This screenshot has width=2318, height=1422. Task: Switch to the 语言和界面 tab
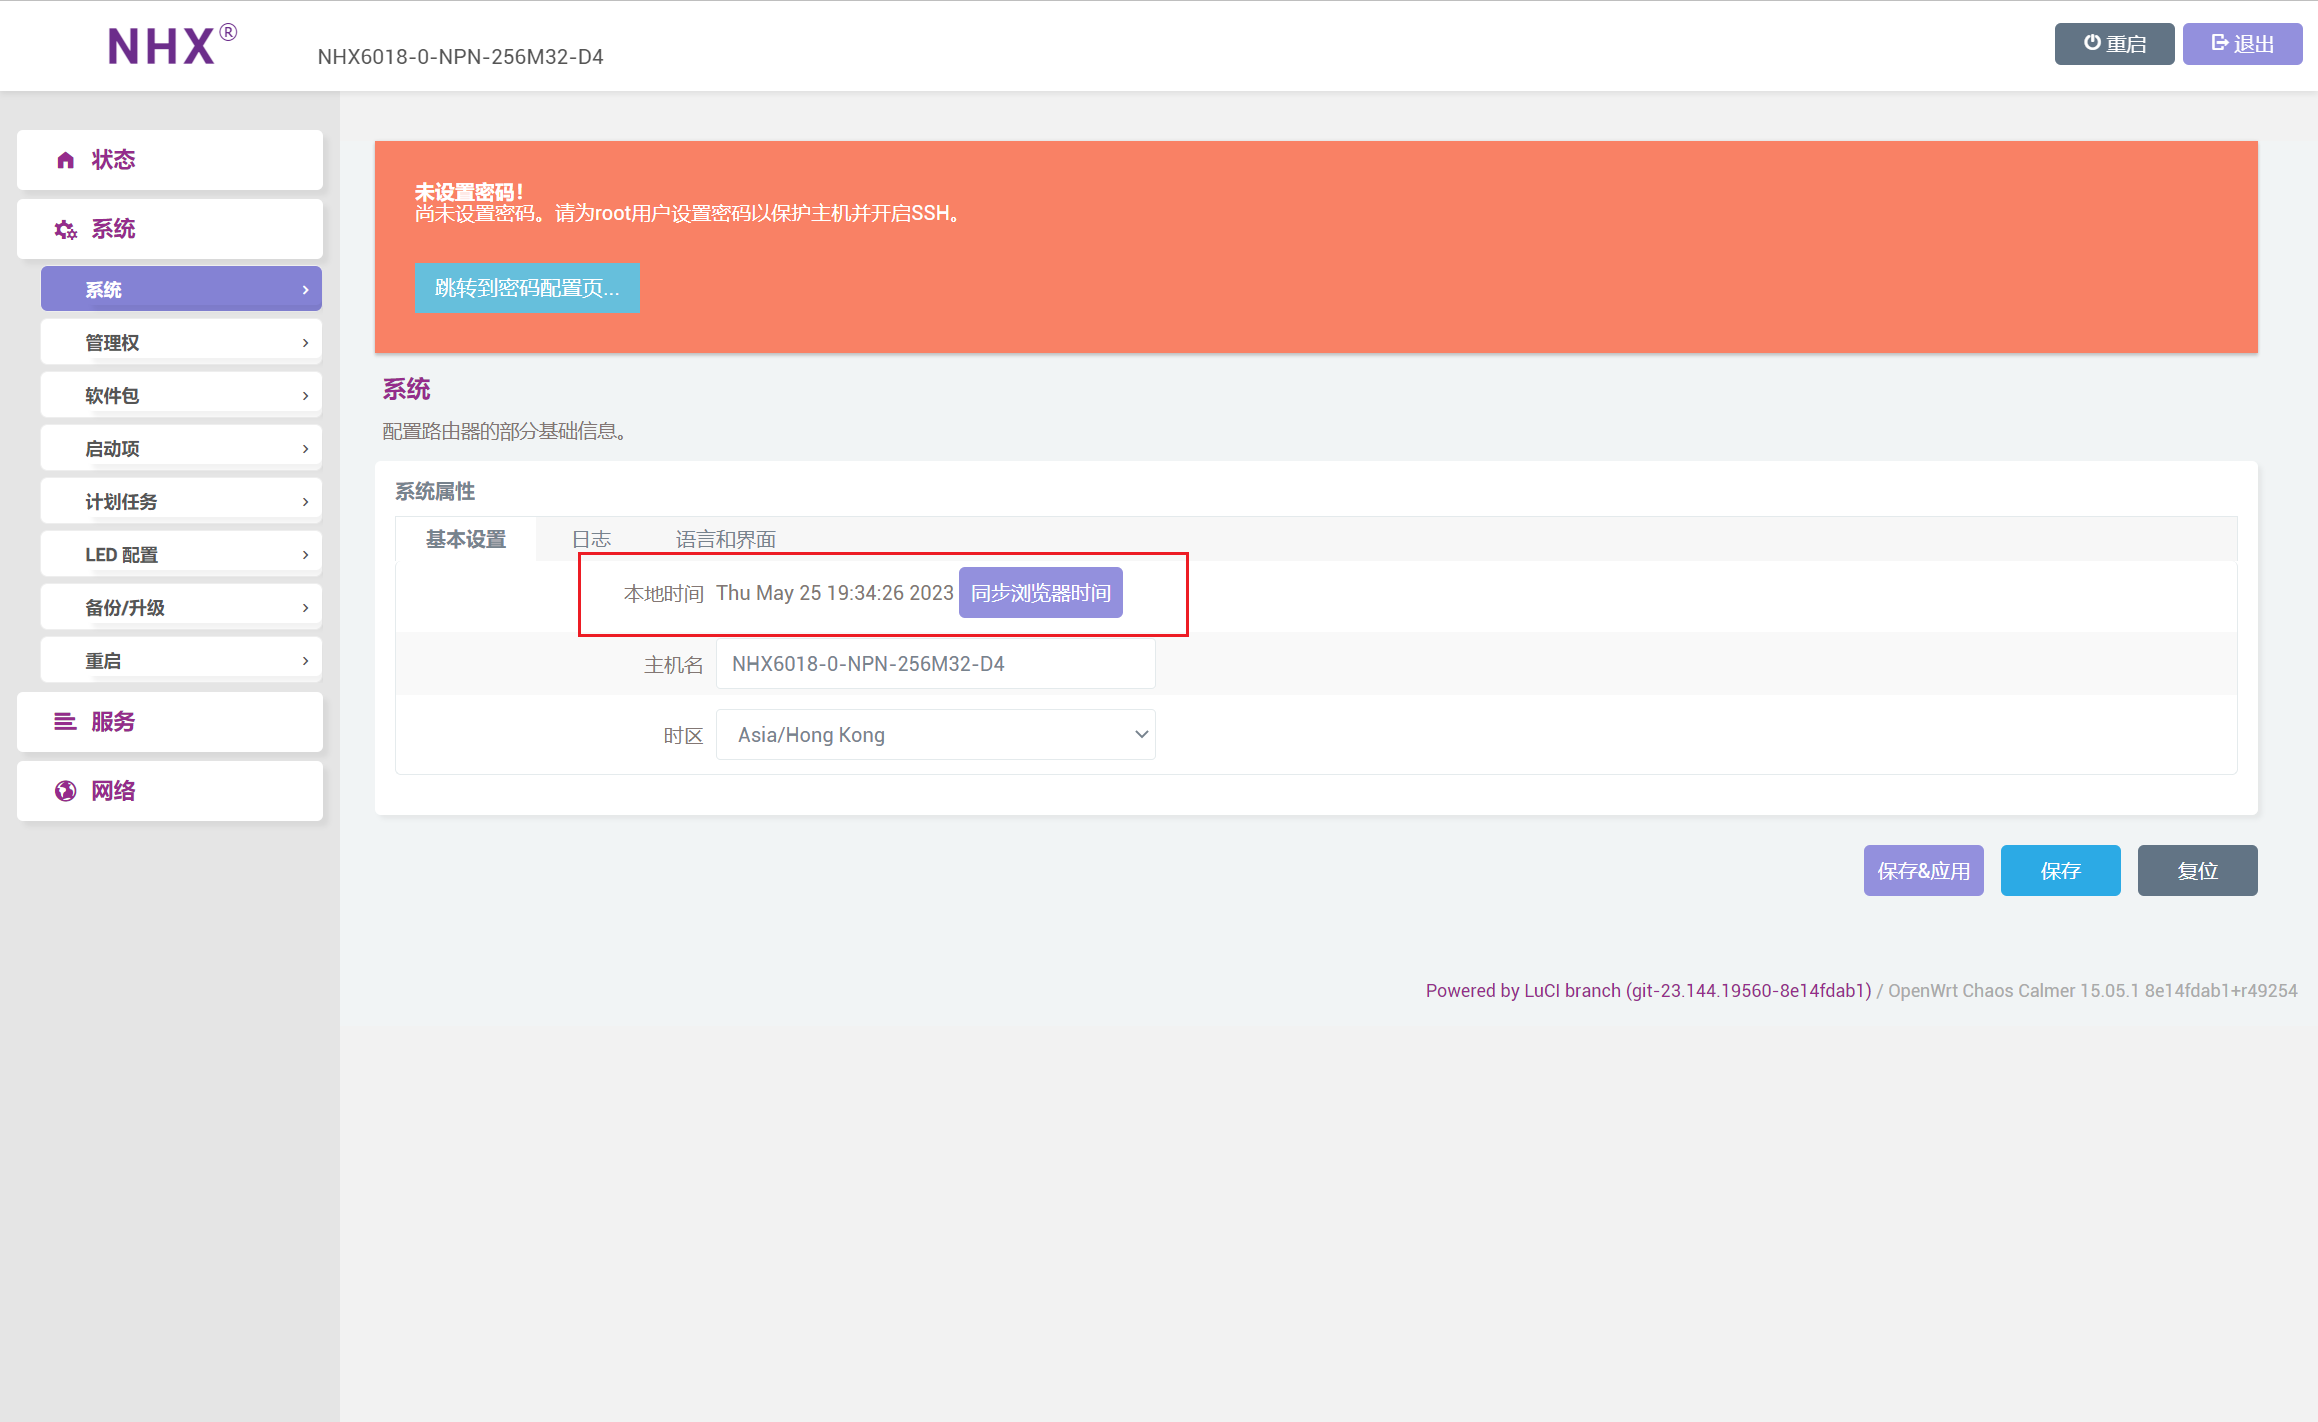click(x=725, y=540)
